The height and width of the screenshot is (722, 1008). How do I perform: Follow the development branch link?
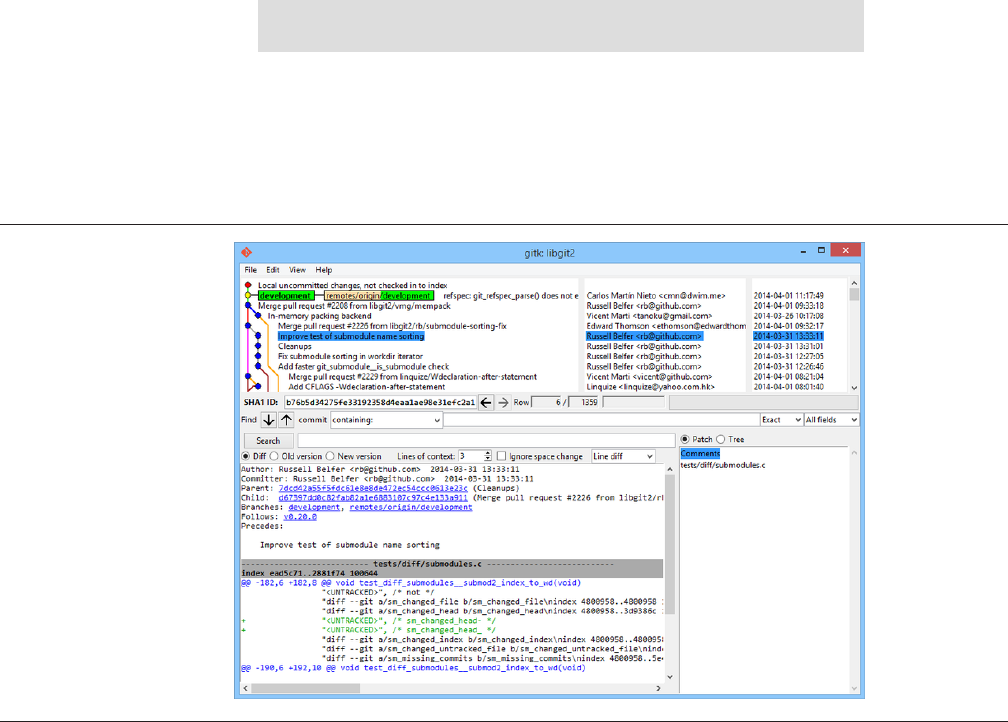click(x=314, y=507)
